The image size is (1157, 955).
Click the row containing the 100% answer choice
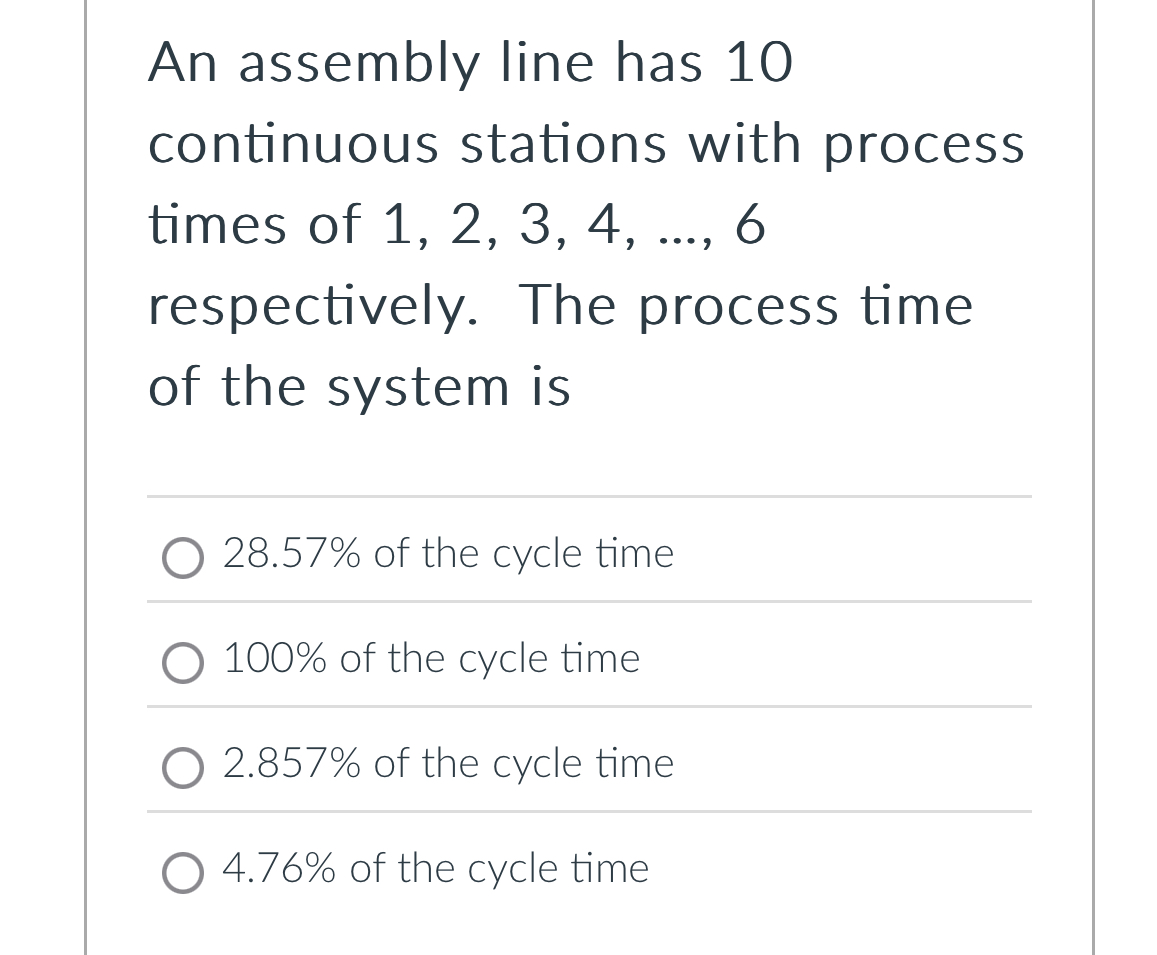tap(588, 659)
